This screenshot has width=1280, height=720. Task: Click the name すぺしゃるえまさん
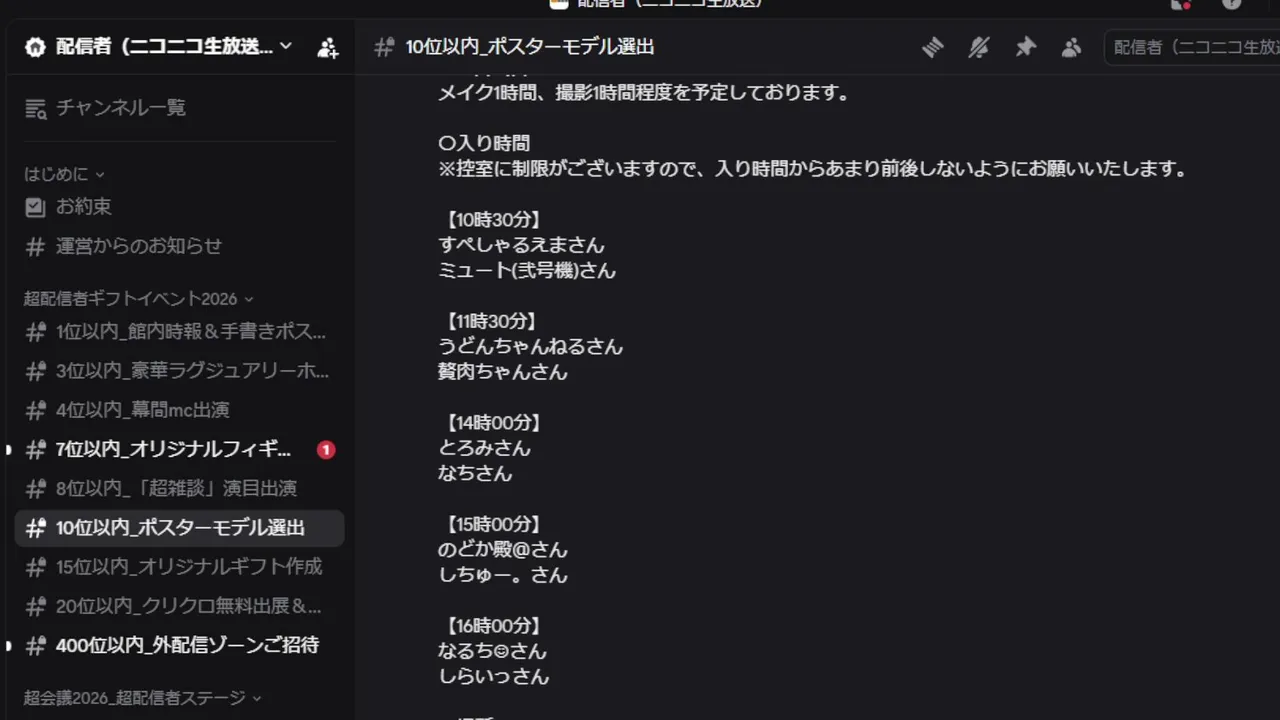pos(521,245)
